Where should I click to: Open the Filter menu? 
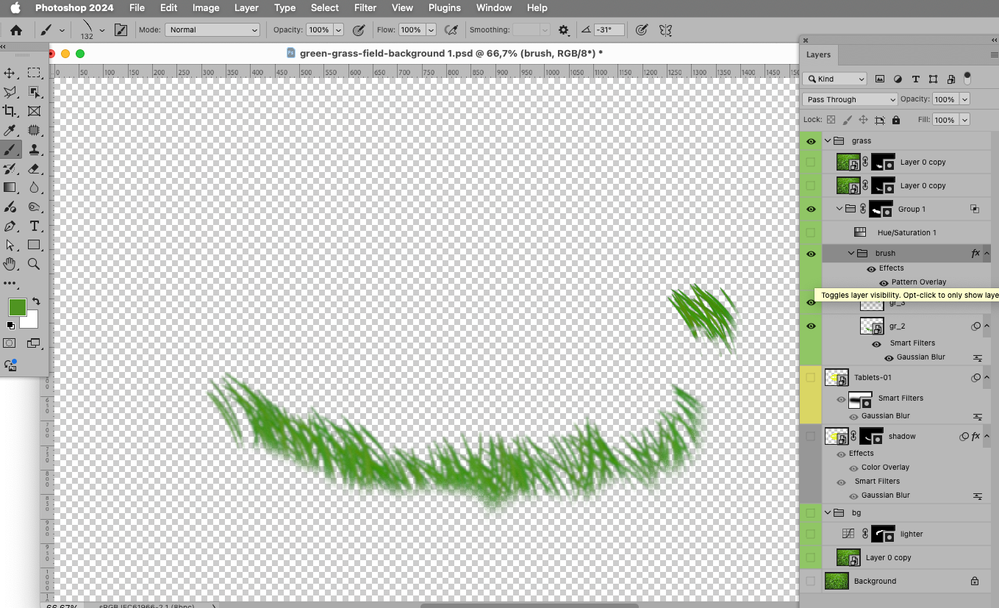coord(364,7)
